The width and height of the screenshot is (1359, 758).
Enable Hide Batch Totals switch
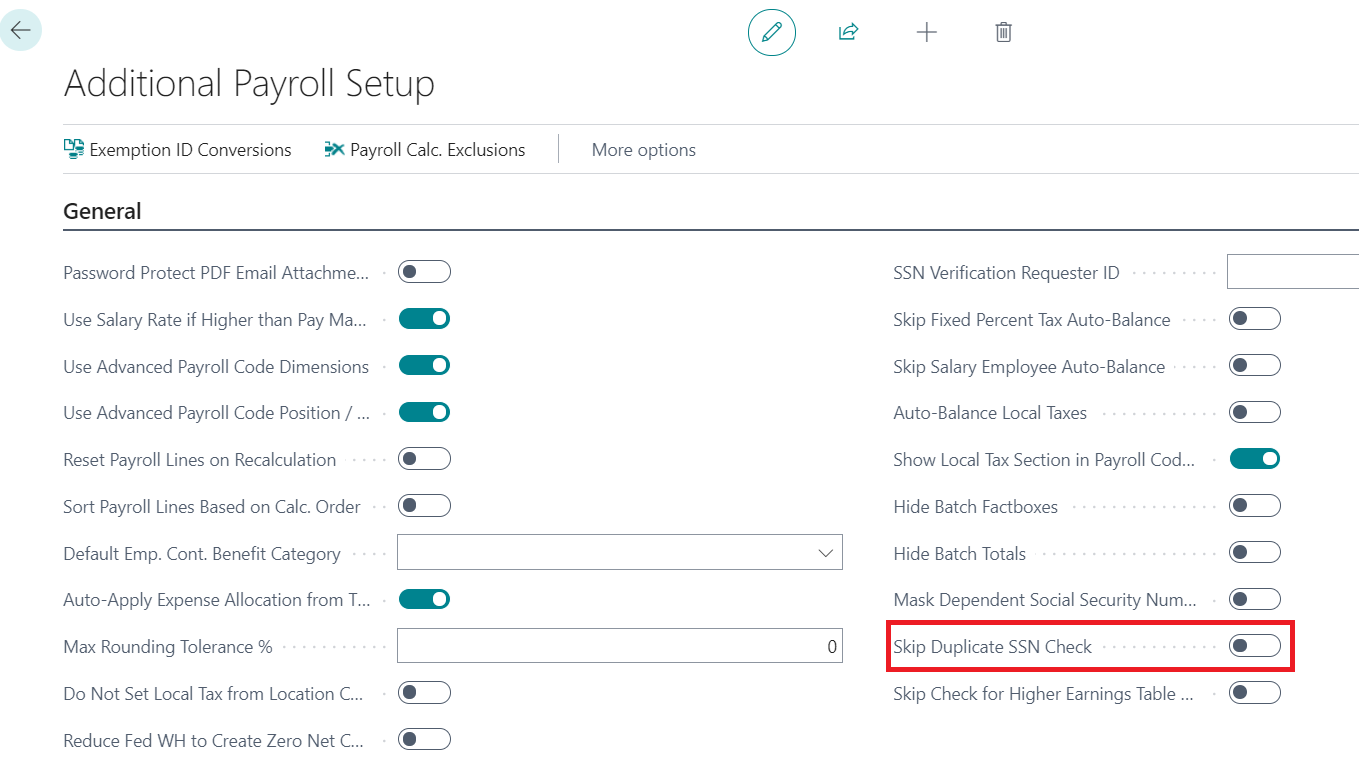(1254, 552)
